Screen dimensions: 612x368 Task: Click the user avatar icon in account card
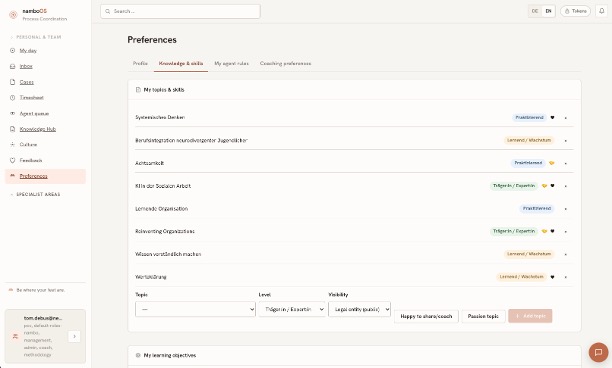tap(15, 336)
